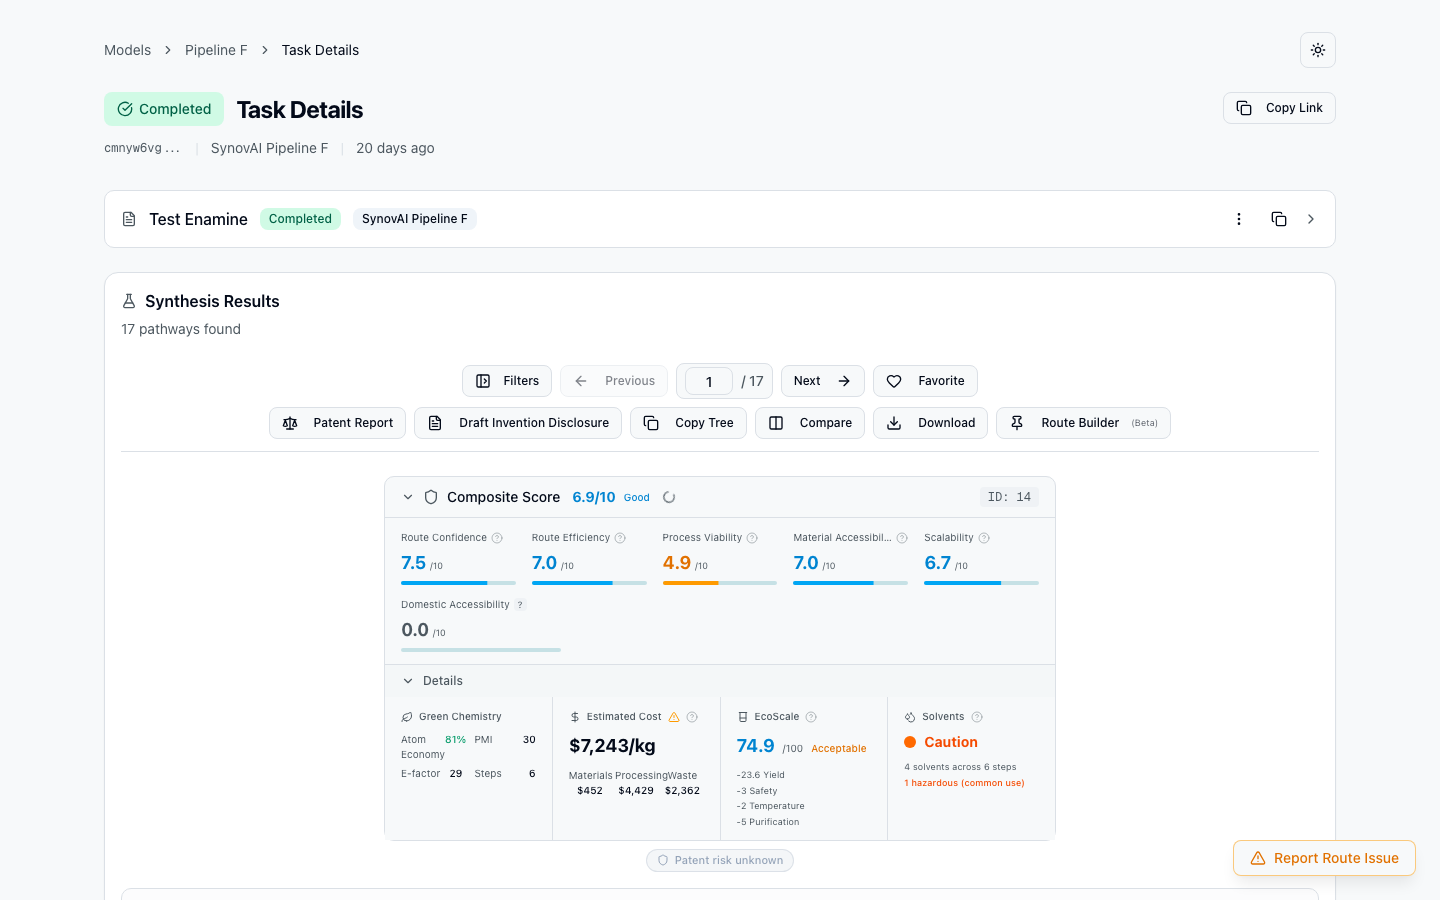Copy Tree of the synthesis route
Screen dimensions: 1440x900
coord(688,423)
